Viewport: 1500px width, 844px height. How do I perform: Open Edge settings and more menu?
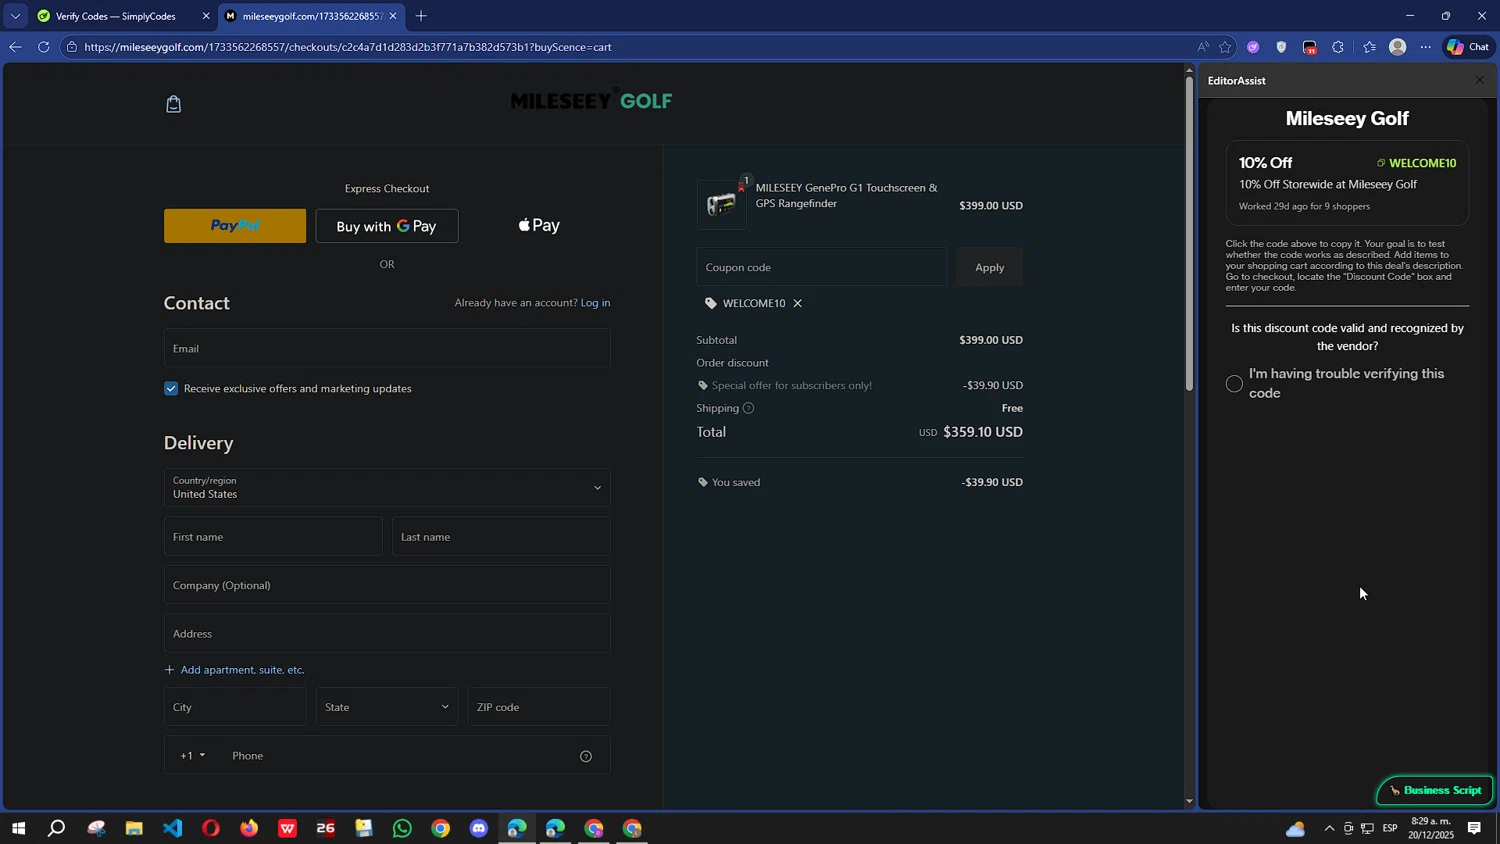(x=1426, y=47)
